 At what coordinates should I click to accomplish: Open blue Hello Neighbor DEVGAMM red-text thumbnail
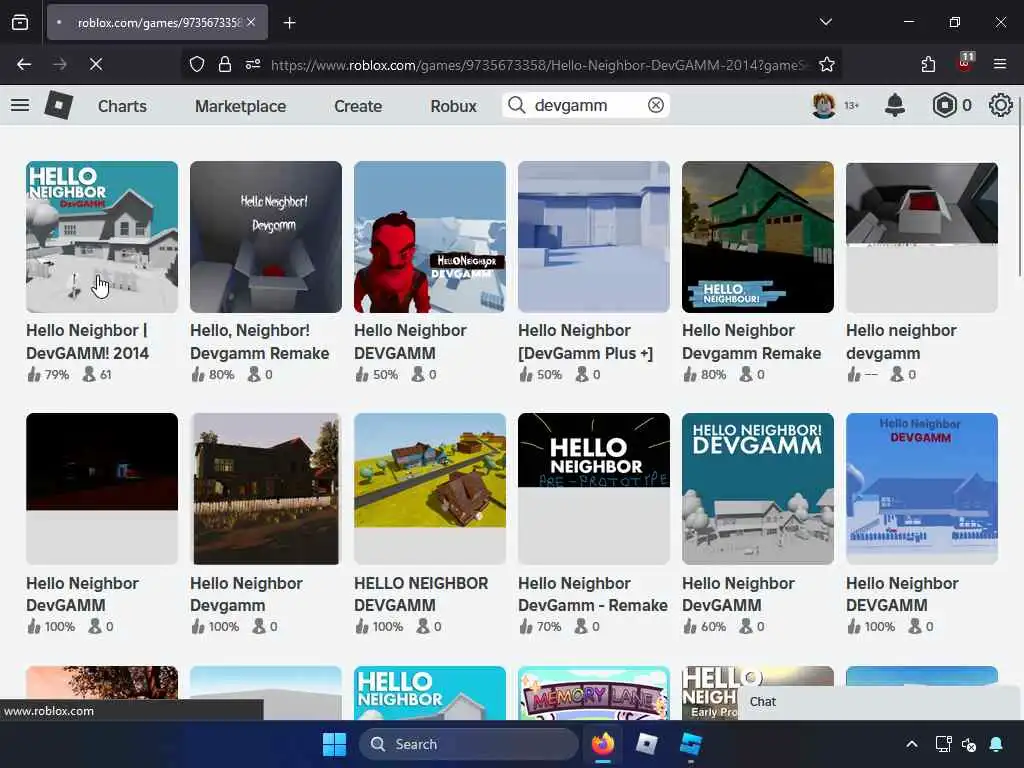(x=921, y=488)
